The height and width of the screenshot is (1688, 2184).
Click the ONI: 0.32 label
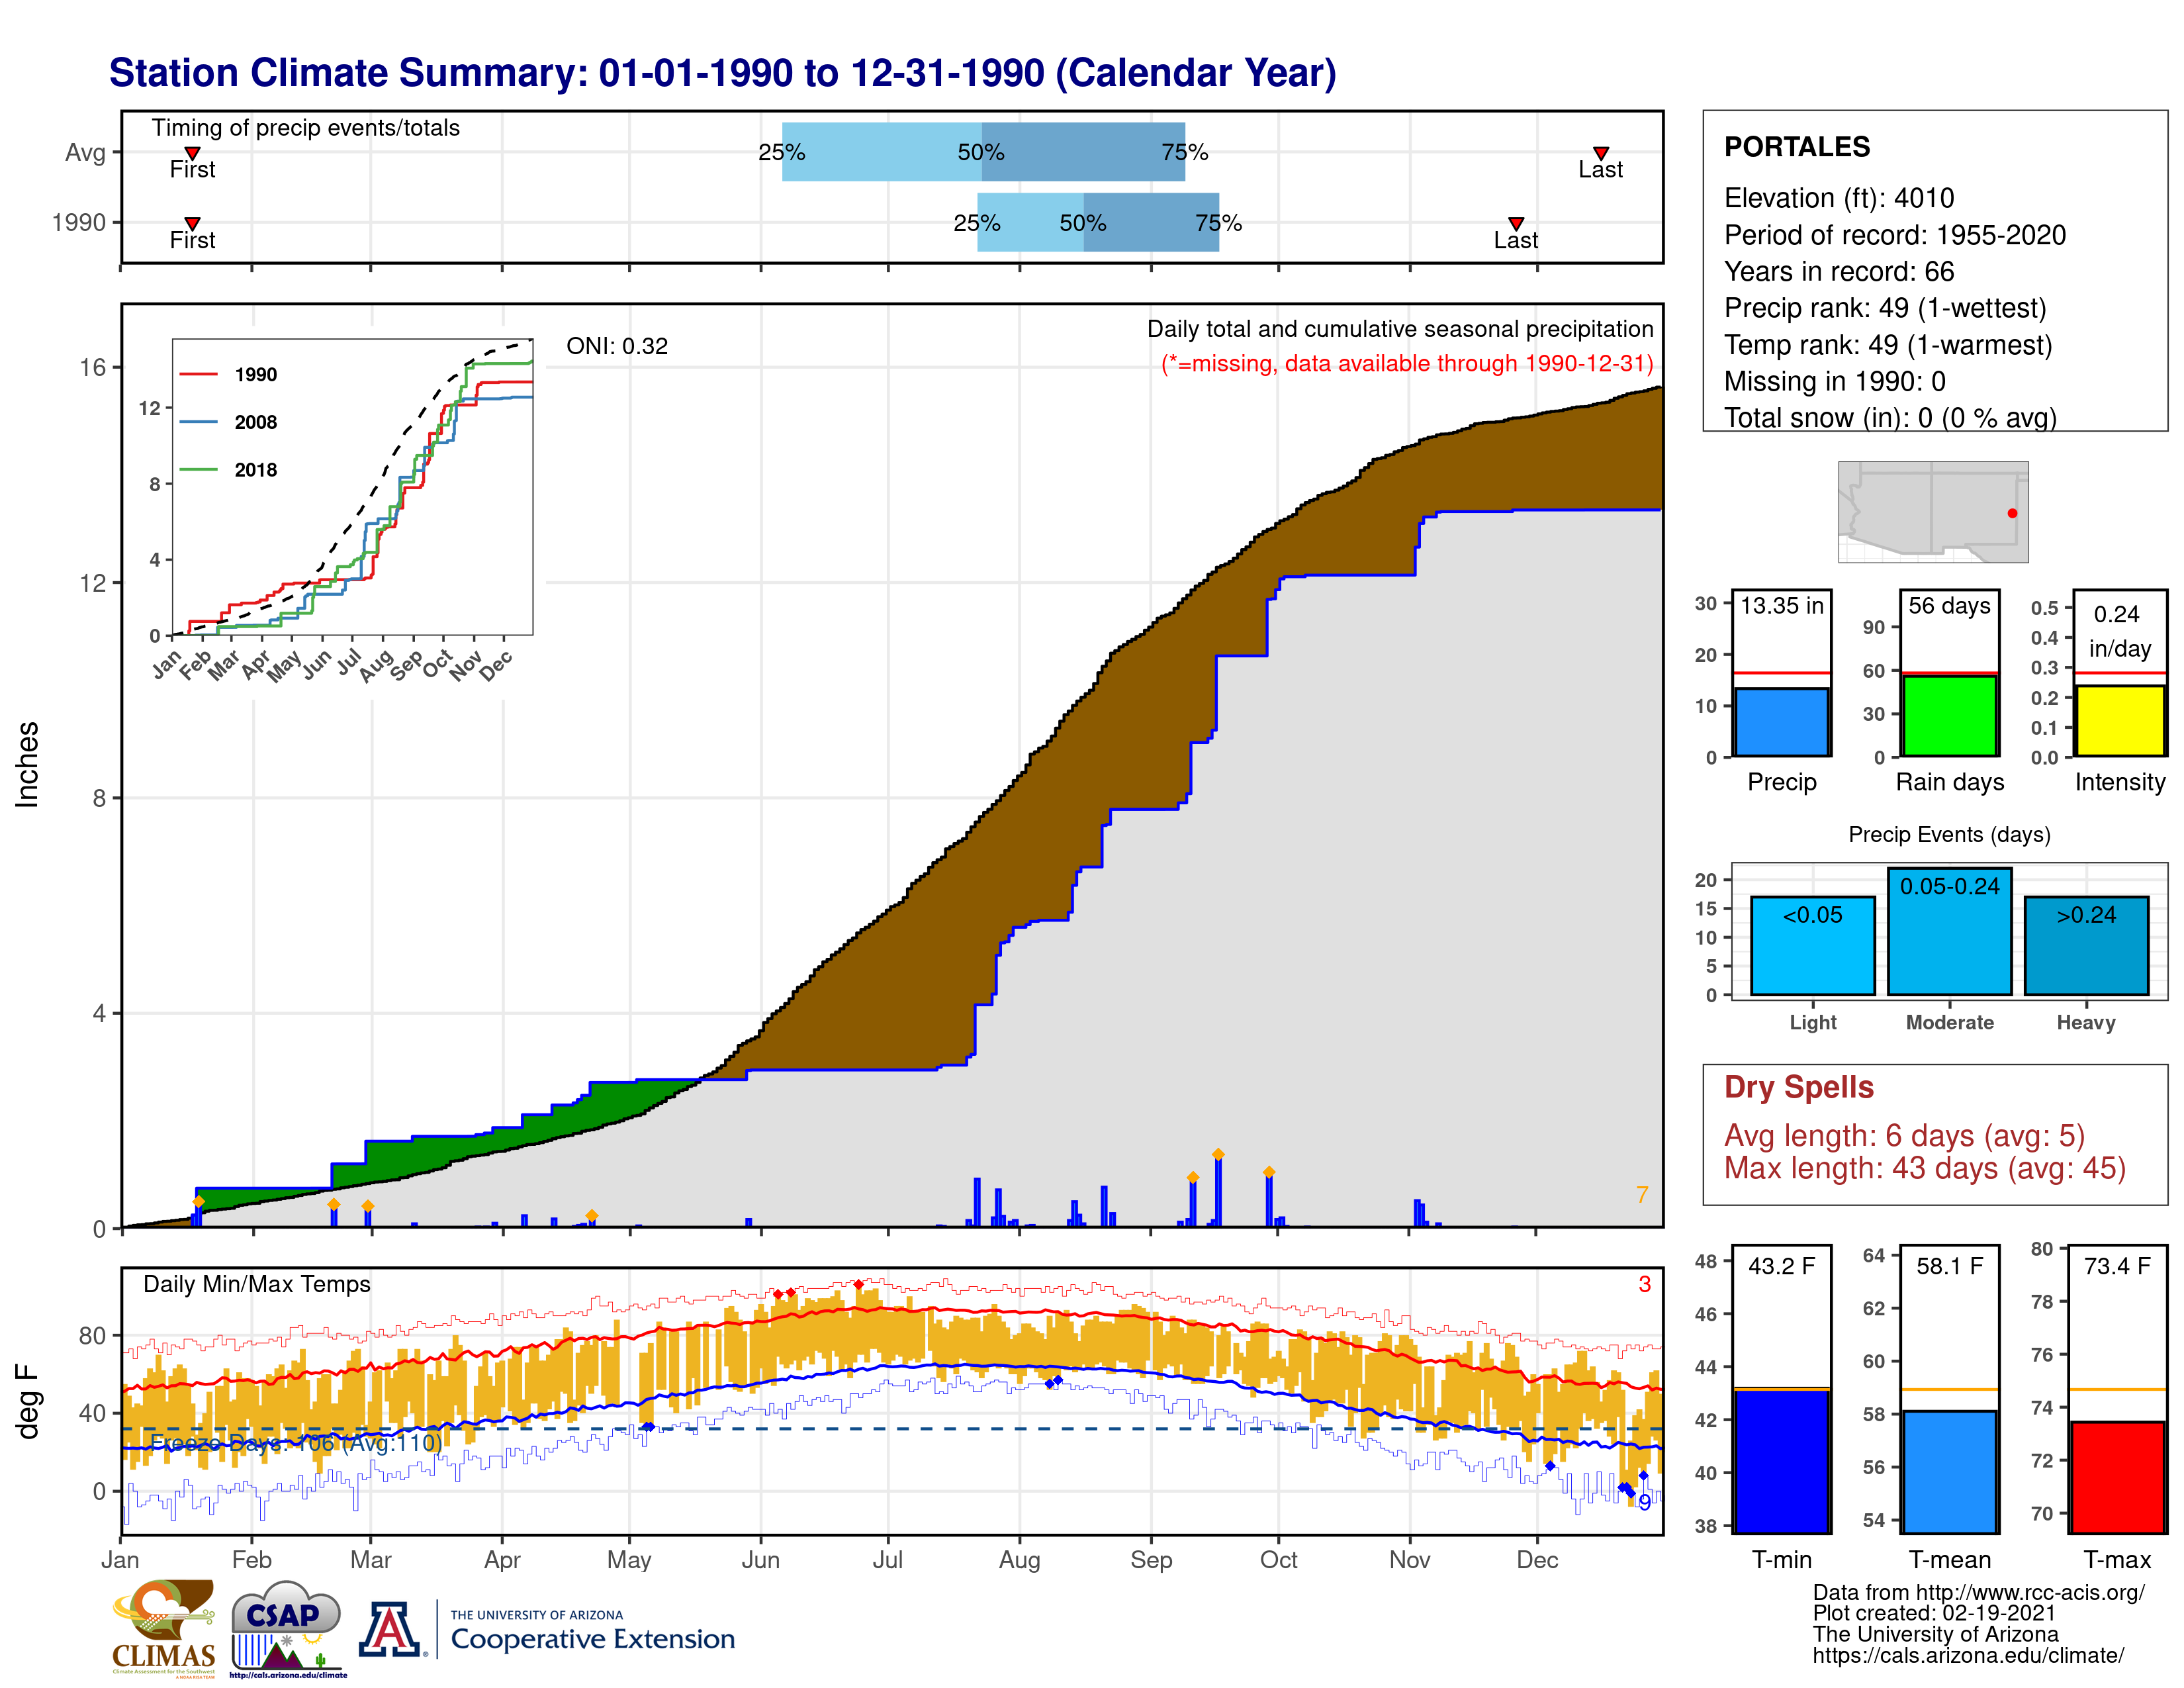coord(617,346)
